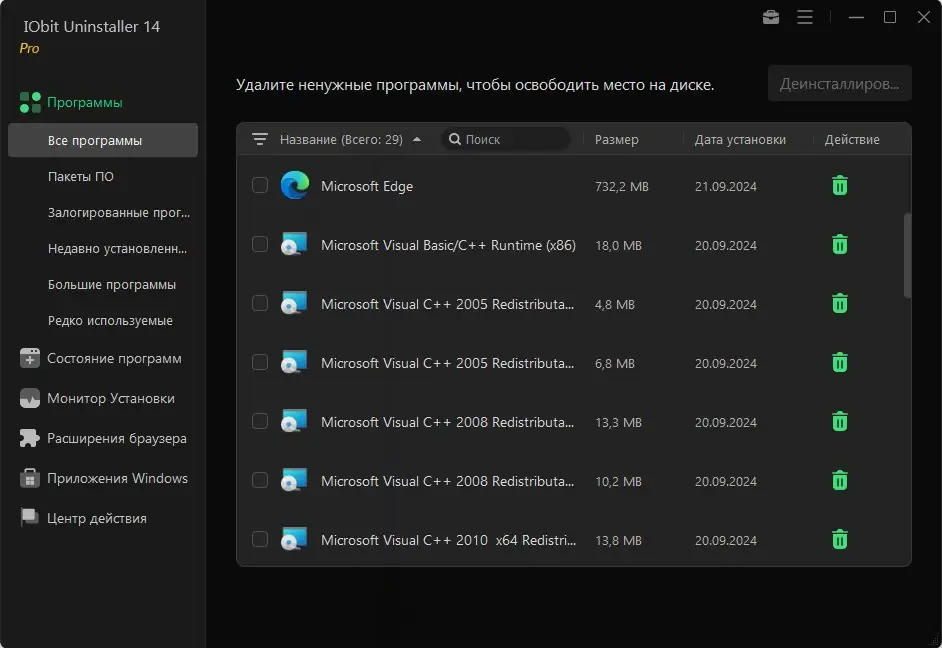The width and height of the screenshot is (942, 648).
Task: Click the toolbox icon in the title bar
Action: click(770, 17)
